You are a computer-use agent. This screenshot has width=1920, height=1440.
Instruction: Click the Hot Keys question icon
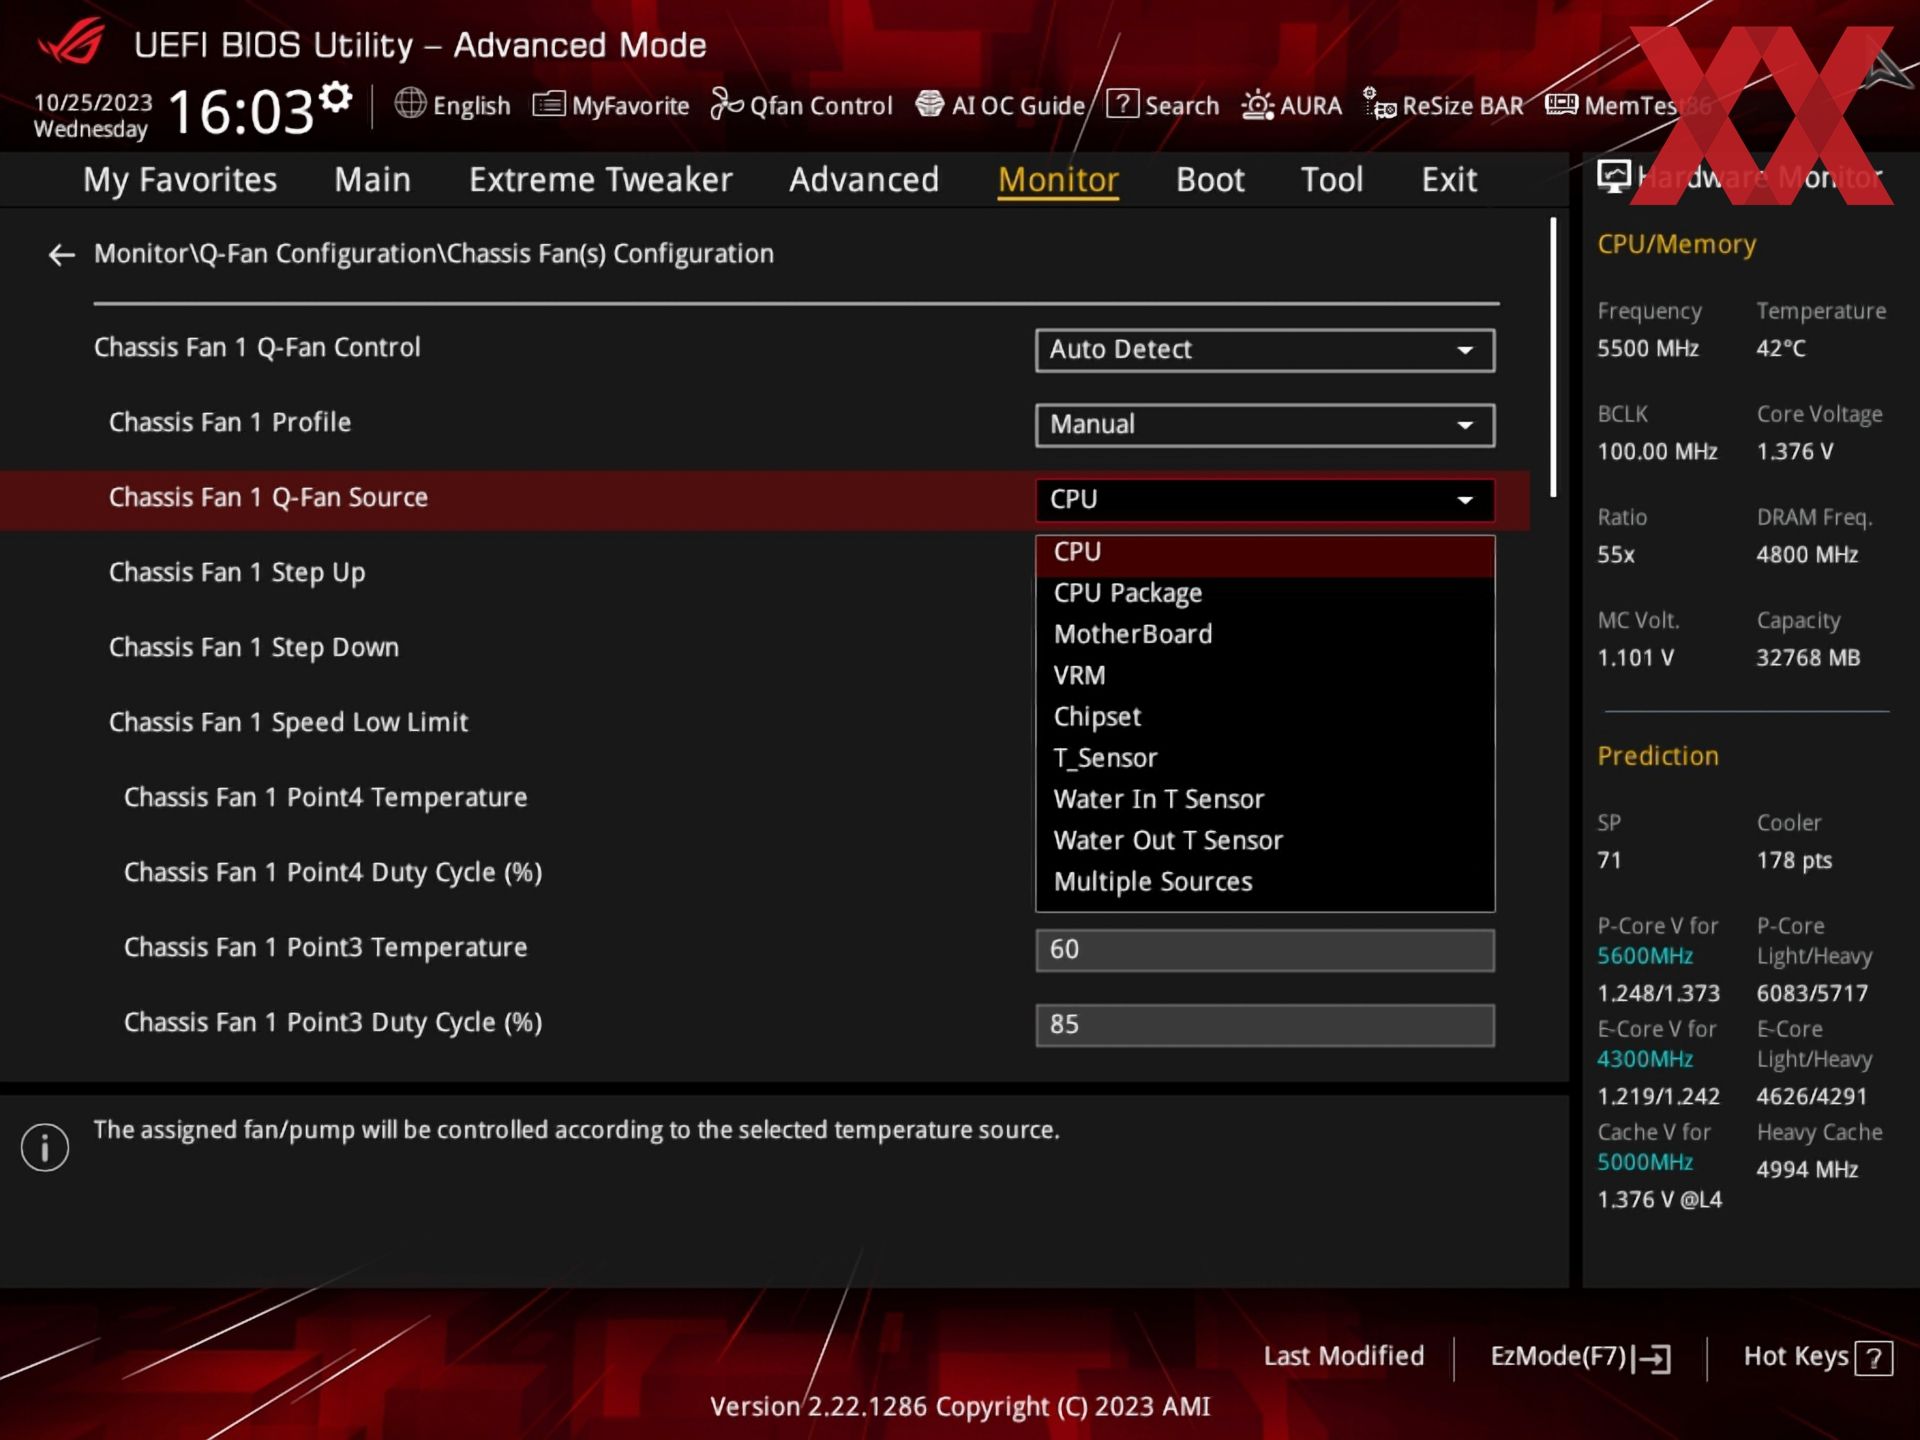coord(1873,1358)
